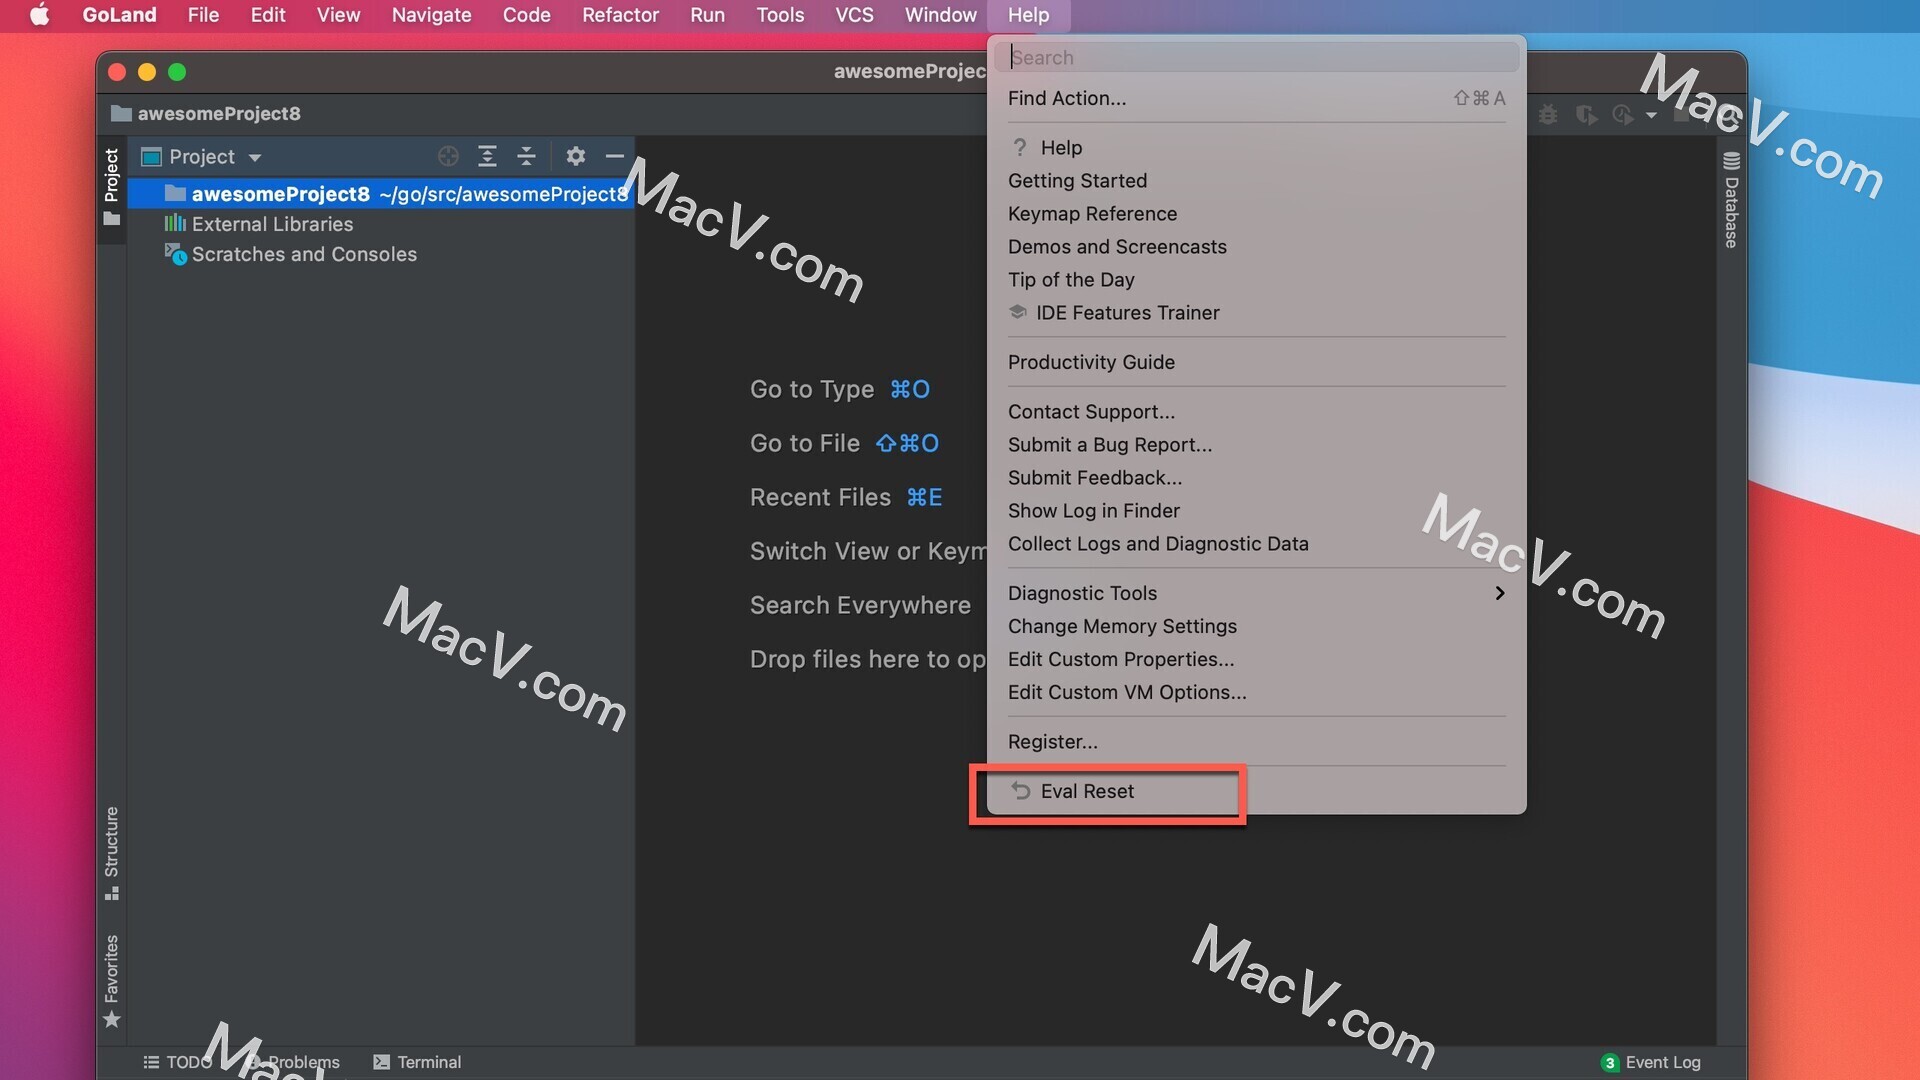This screenshot has height=1080, width=1920.
Task: Open Project panel settings gear
Action: point(575,156)
